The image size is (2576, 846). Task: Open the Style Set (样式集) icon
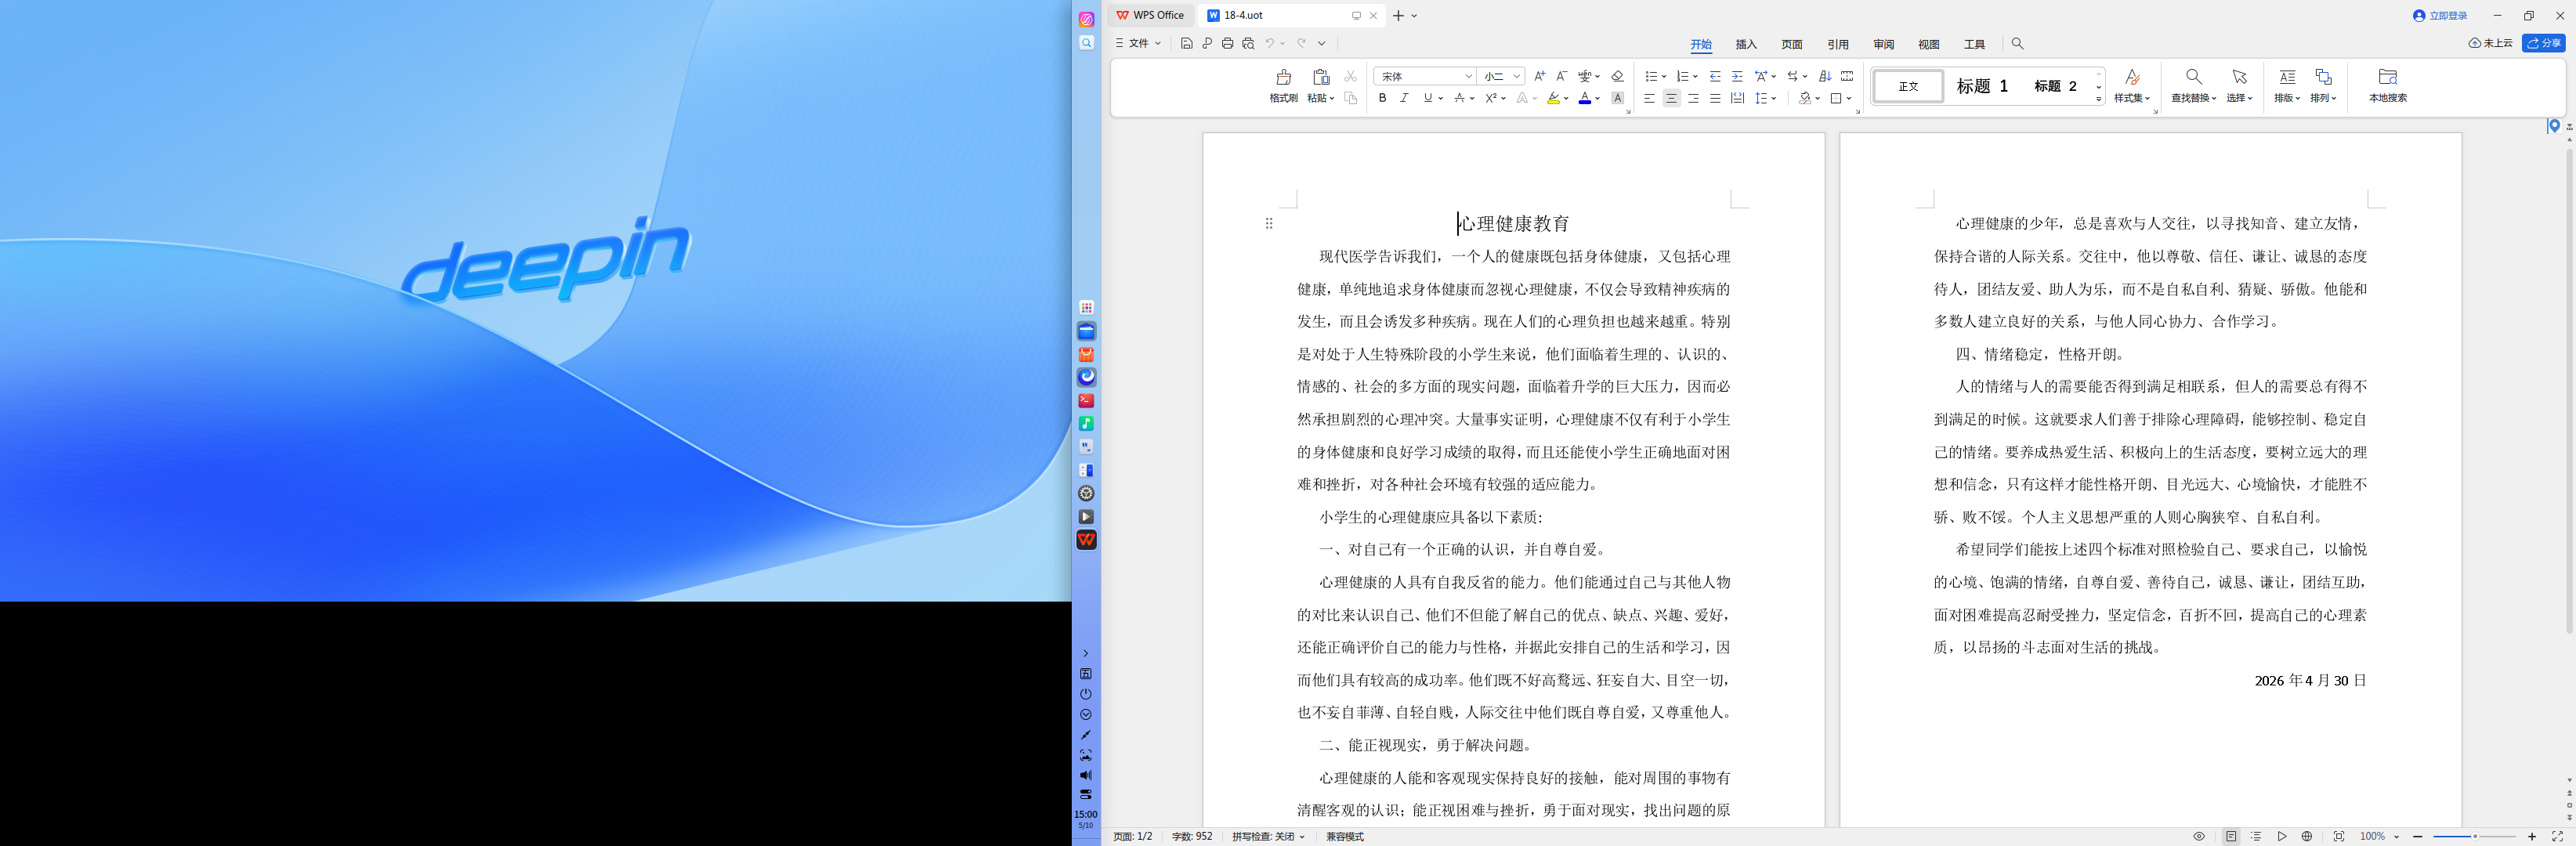(2132, 77)
